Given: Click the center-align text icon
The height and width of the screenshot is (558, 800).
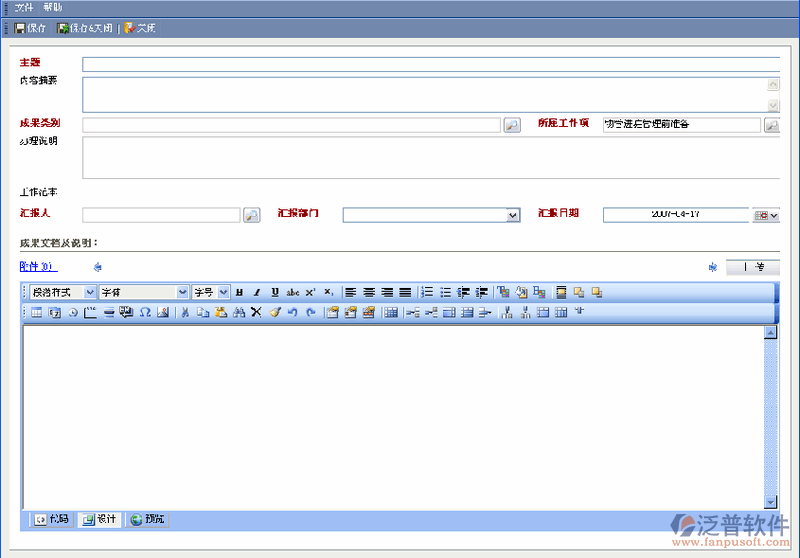Looking at the screenshot, I should click(369, 292).
